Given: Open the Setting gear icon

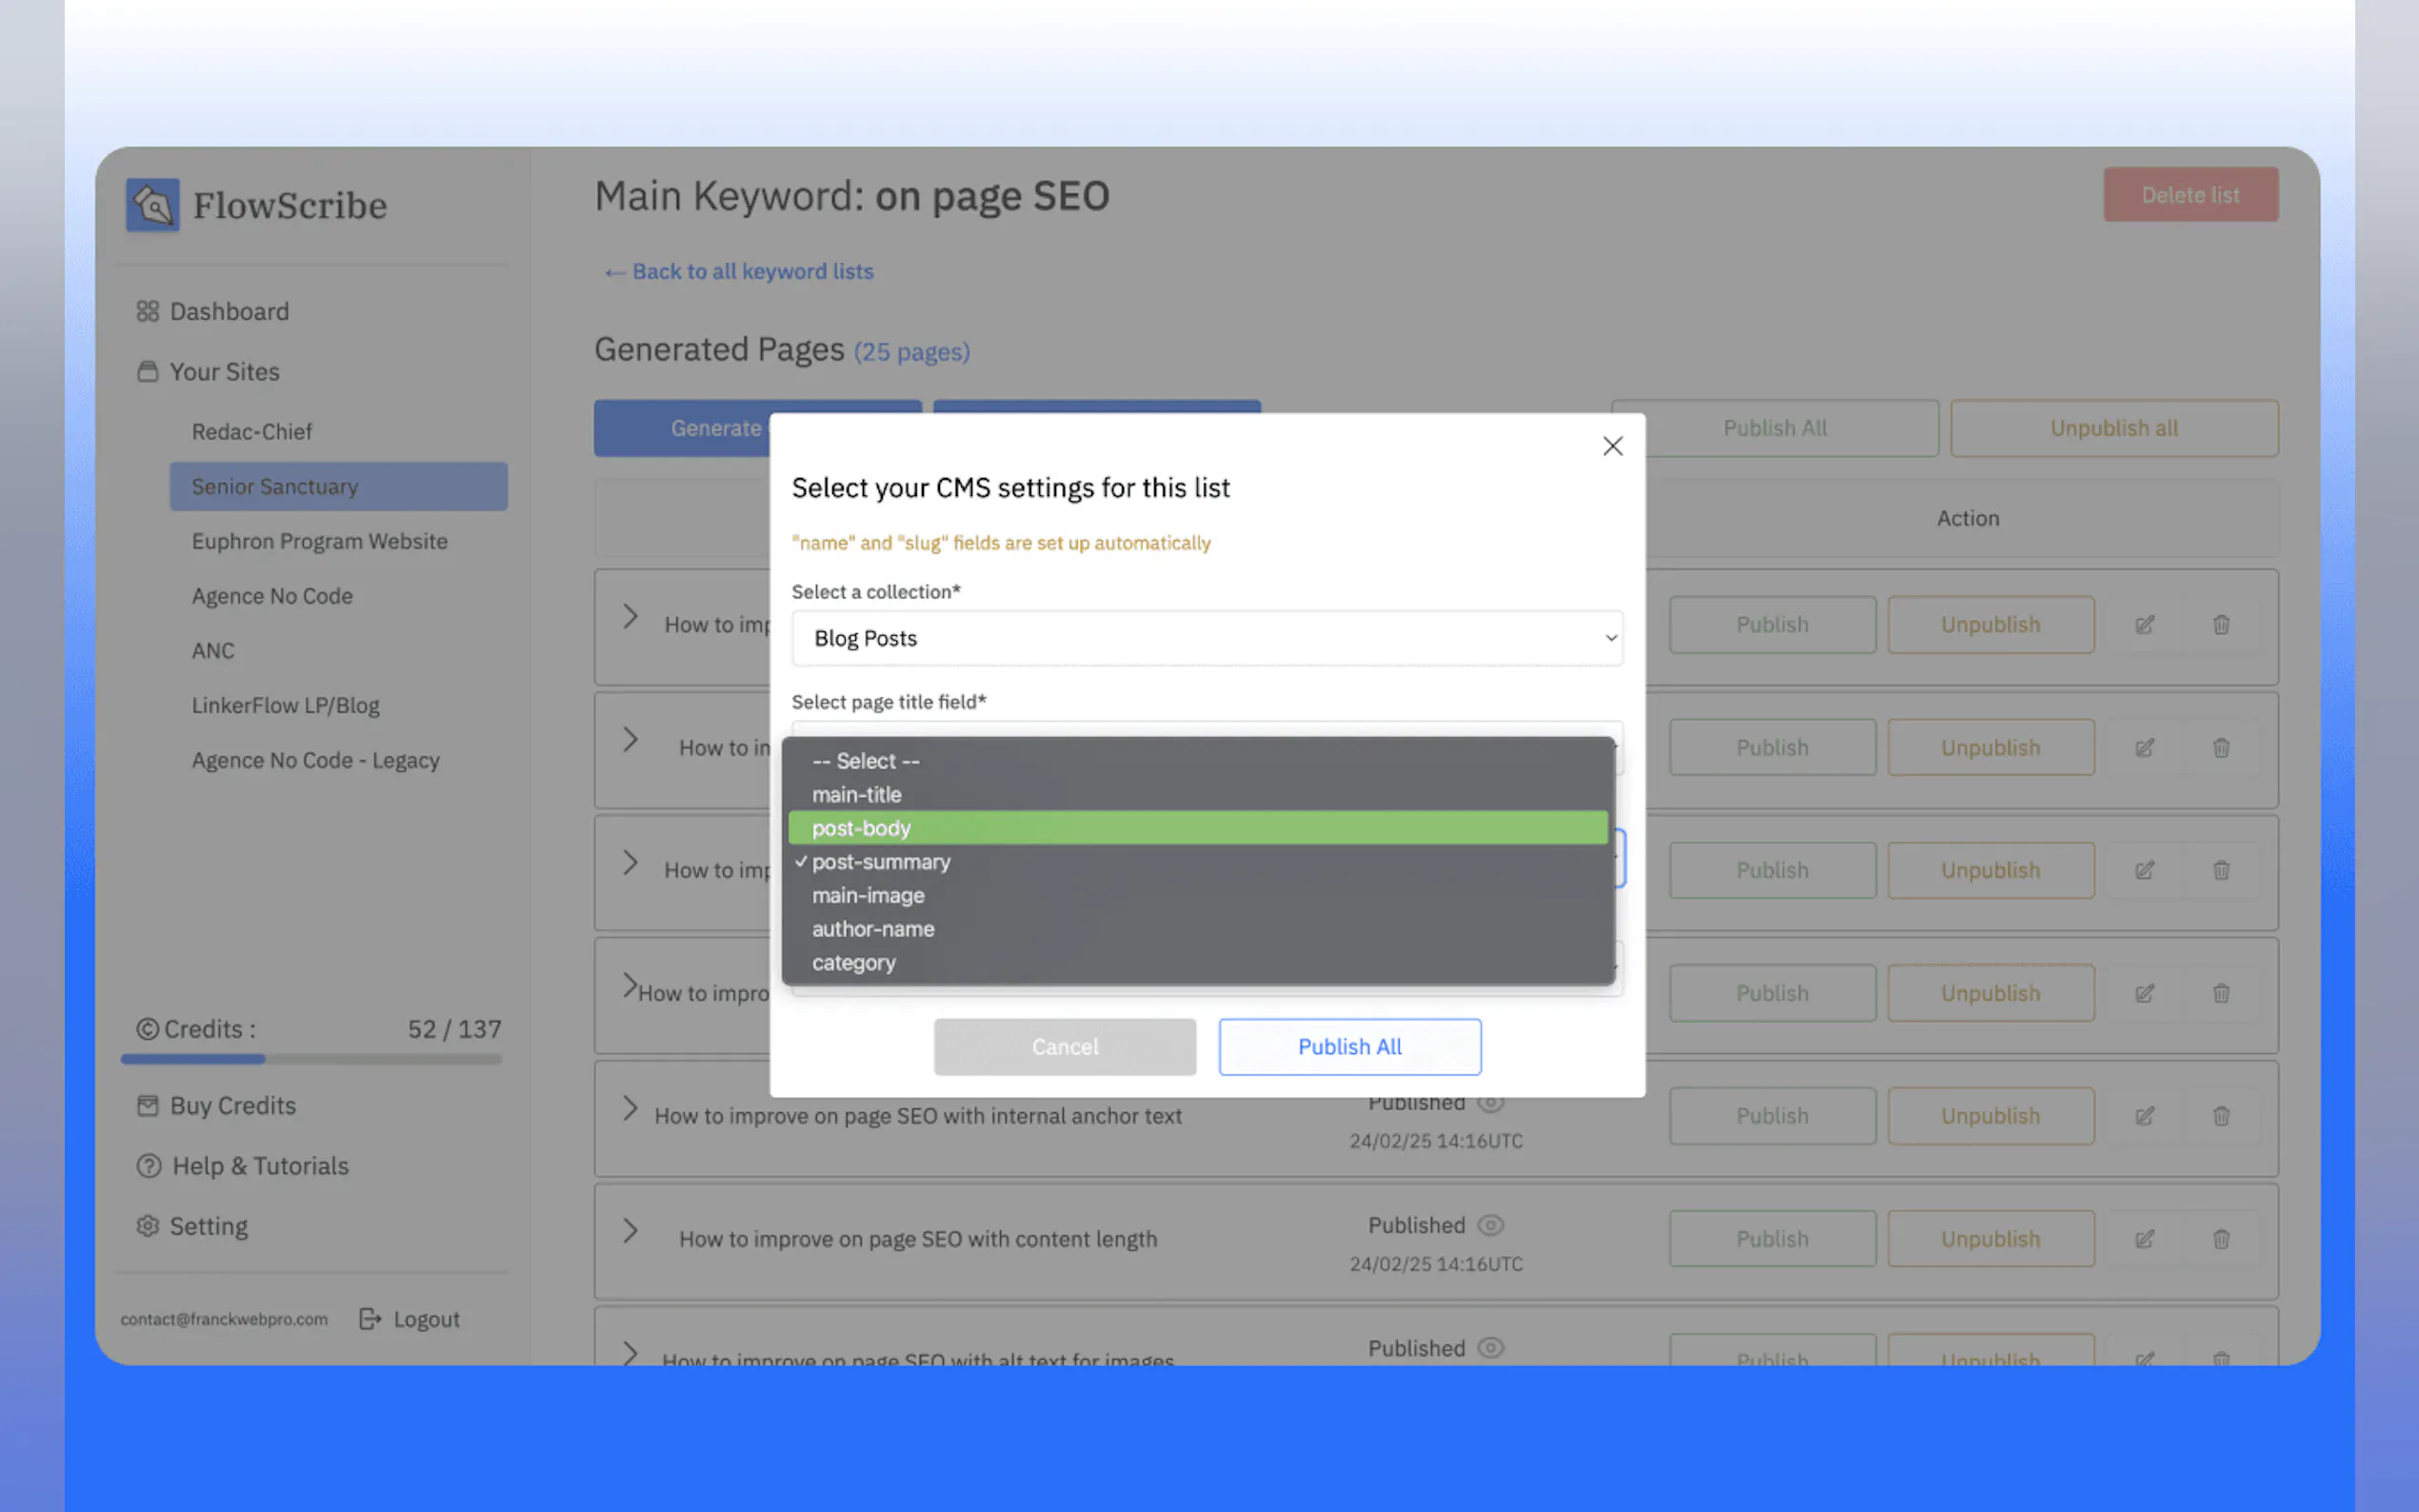Looking at the screenshot, I should (148, 1226).
